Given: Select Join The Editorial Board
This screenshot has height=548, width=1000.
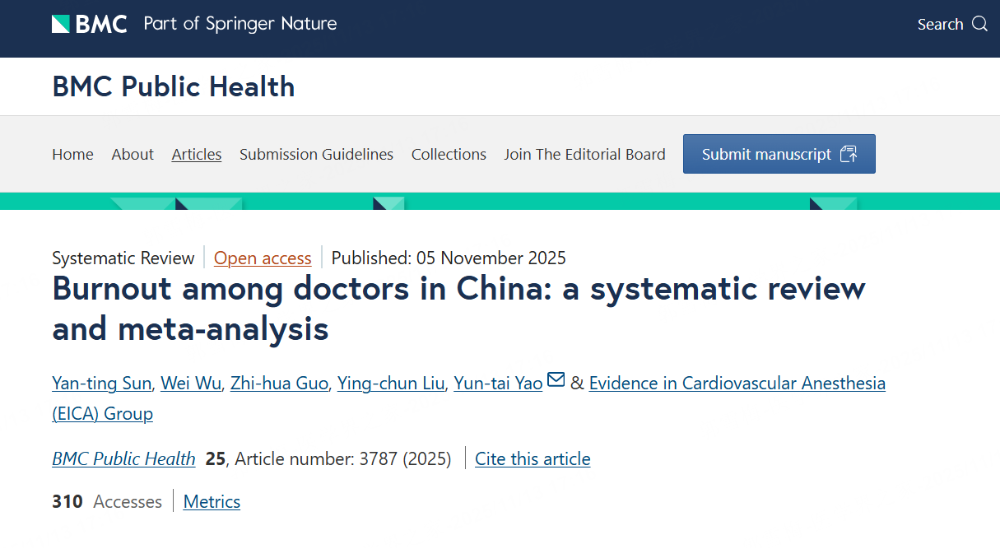Looking at the screenshot, I should 584,154.
